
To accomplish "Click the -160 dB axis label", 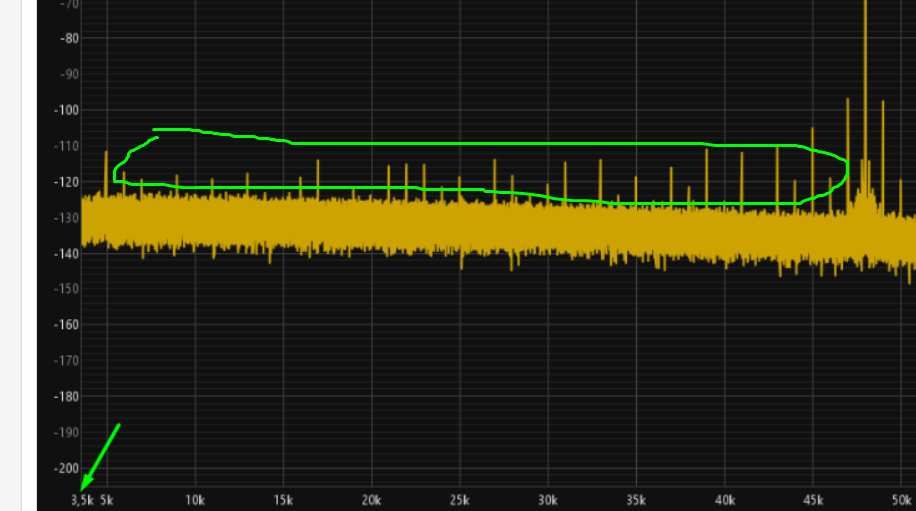I will click(x=66, y=325).
